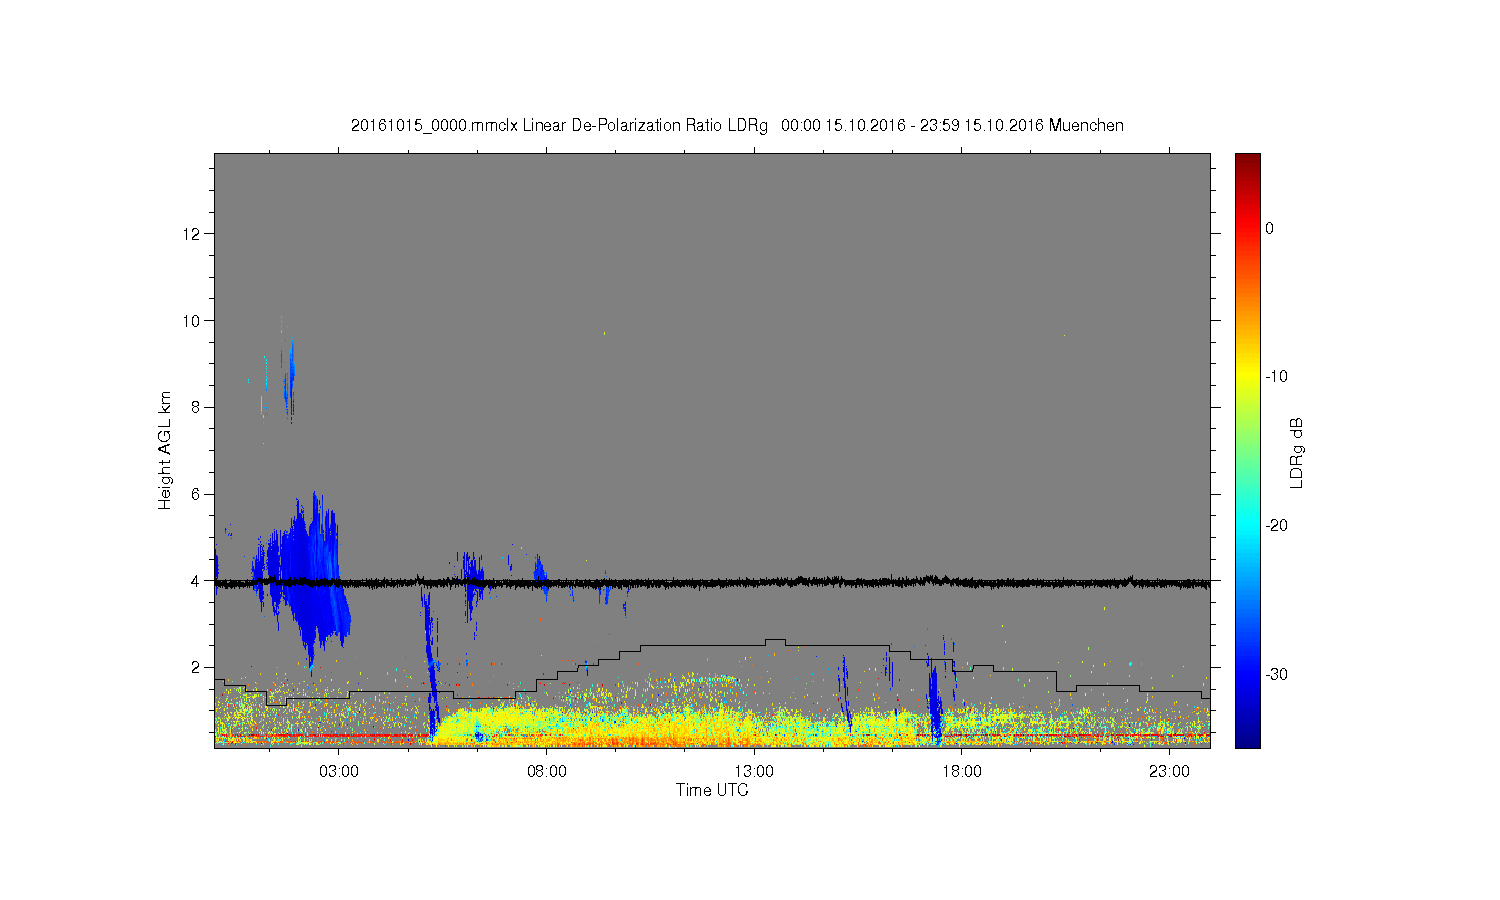This screenshot has height=900, width=1500.
Task: Select the colorbar tick label -10
Action: pos(1276,377)
